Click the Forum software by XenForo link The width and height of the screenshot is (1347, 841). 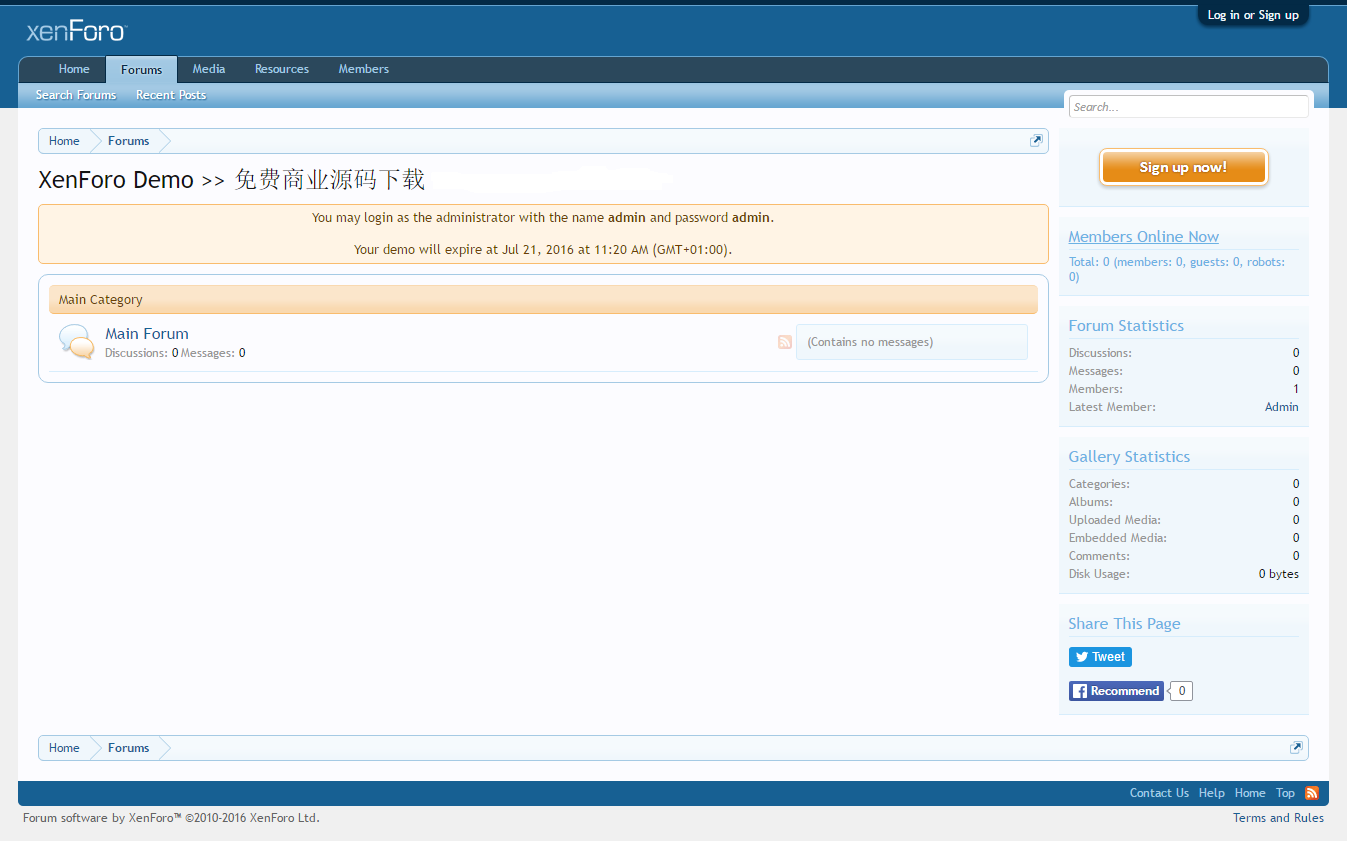(x=171, y=818)
